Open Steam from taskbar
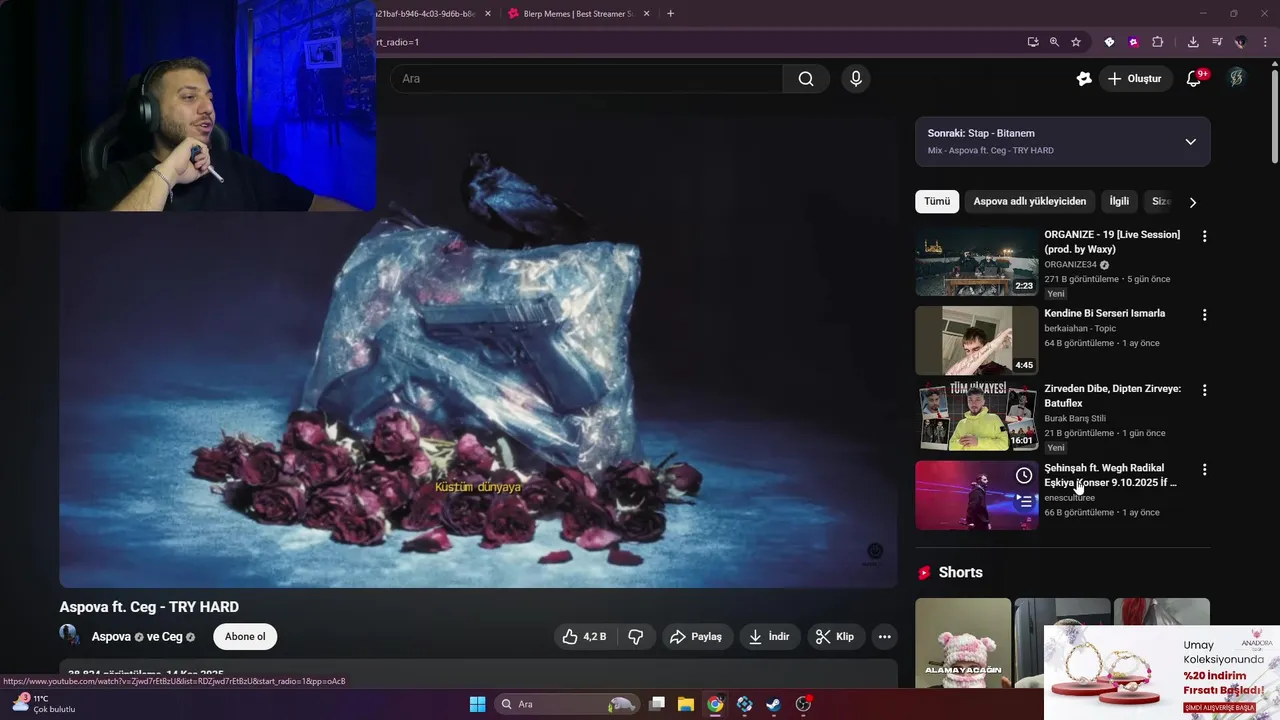This screenshot has width=1280, height=720. point(773,704)
